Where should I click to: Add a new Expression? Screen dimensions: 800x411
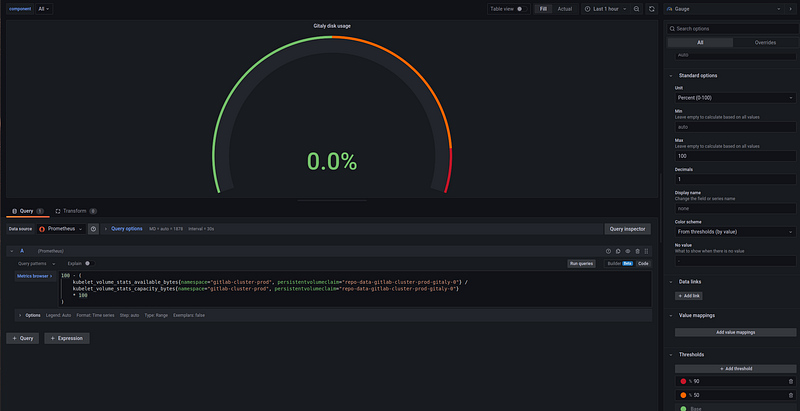(x=67, y=338)
